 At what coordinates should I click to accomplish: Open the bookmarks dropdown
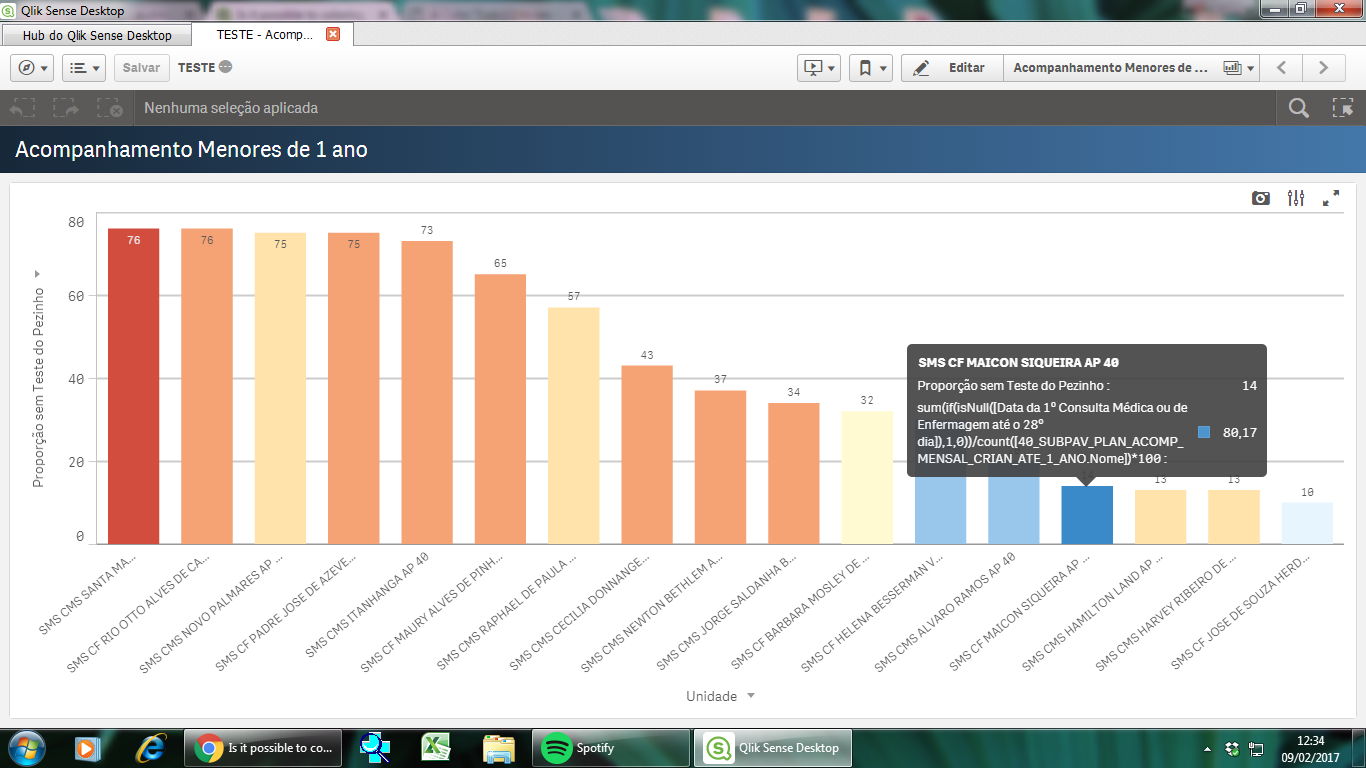(x=871, y=68)
